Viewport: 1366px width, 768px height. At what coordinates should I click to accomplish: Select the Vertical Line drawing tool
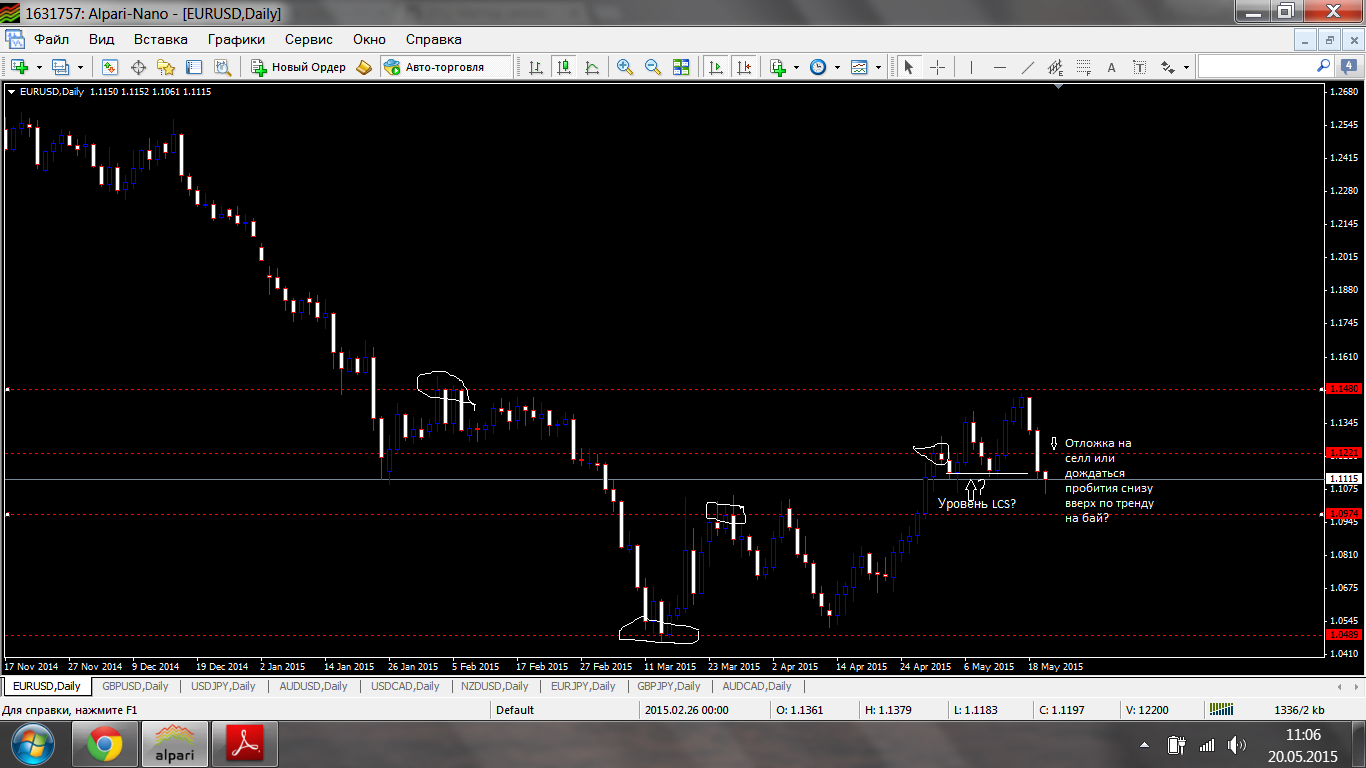970,67
